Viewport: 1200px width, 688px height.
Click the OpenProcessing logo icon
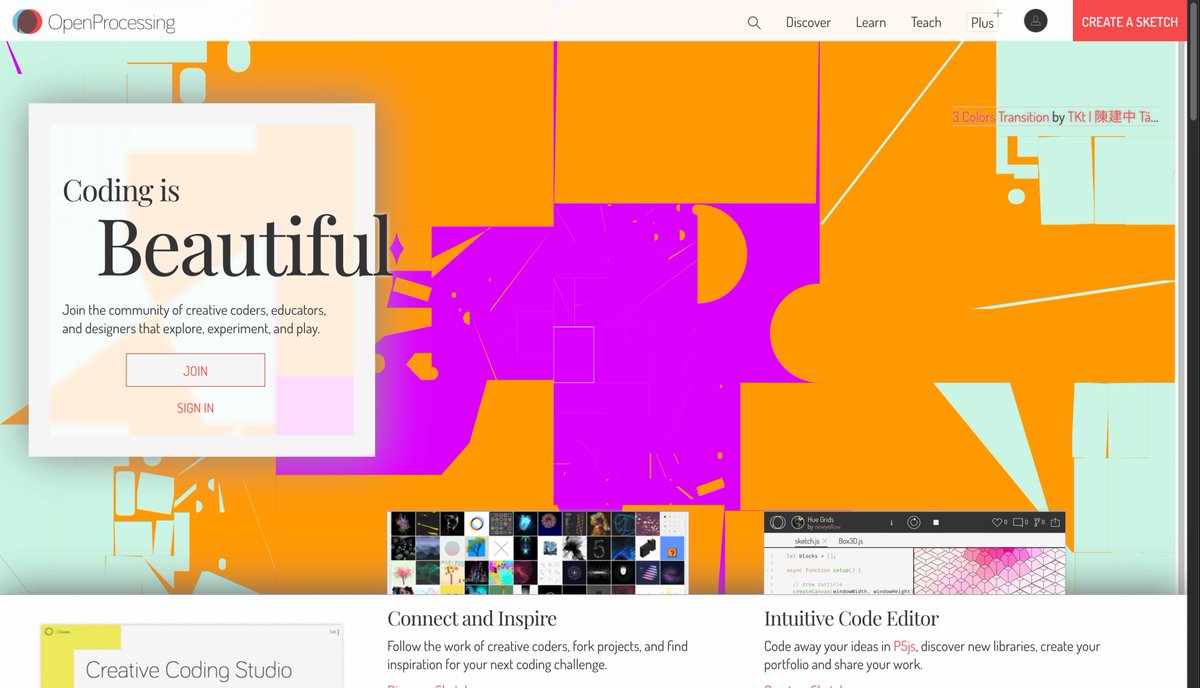click(27, 22)
